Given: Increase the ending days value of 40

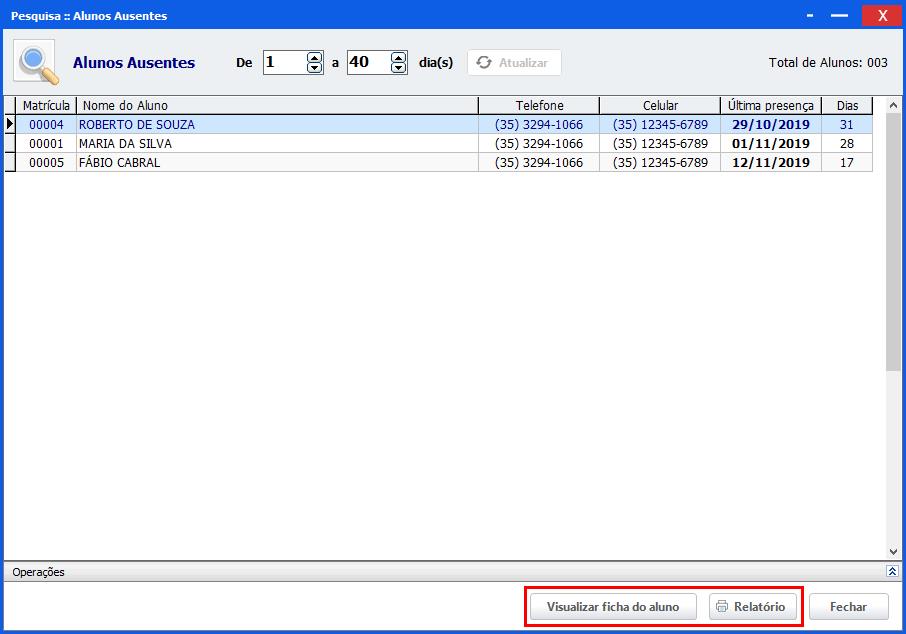Looking at the screenshot, I should 399,57.
